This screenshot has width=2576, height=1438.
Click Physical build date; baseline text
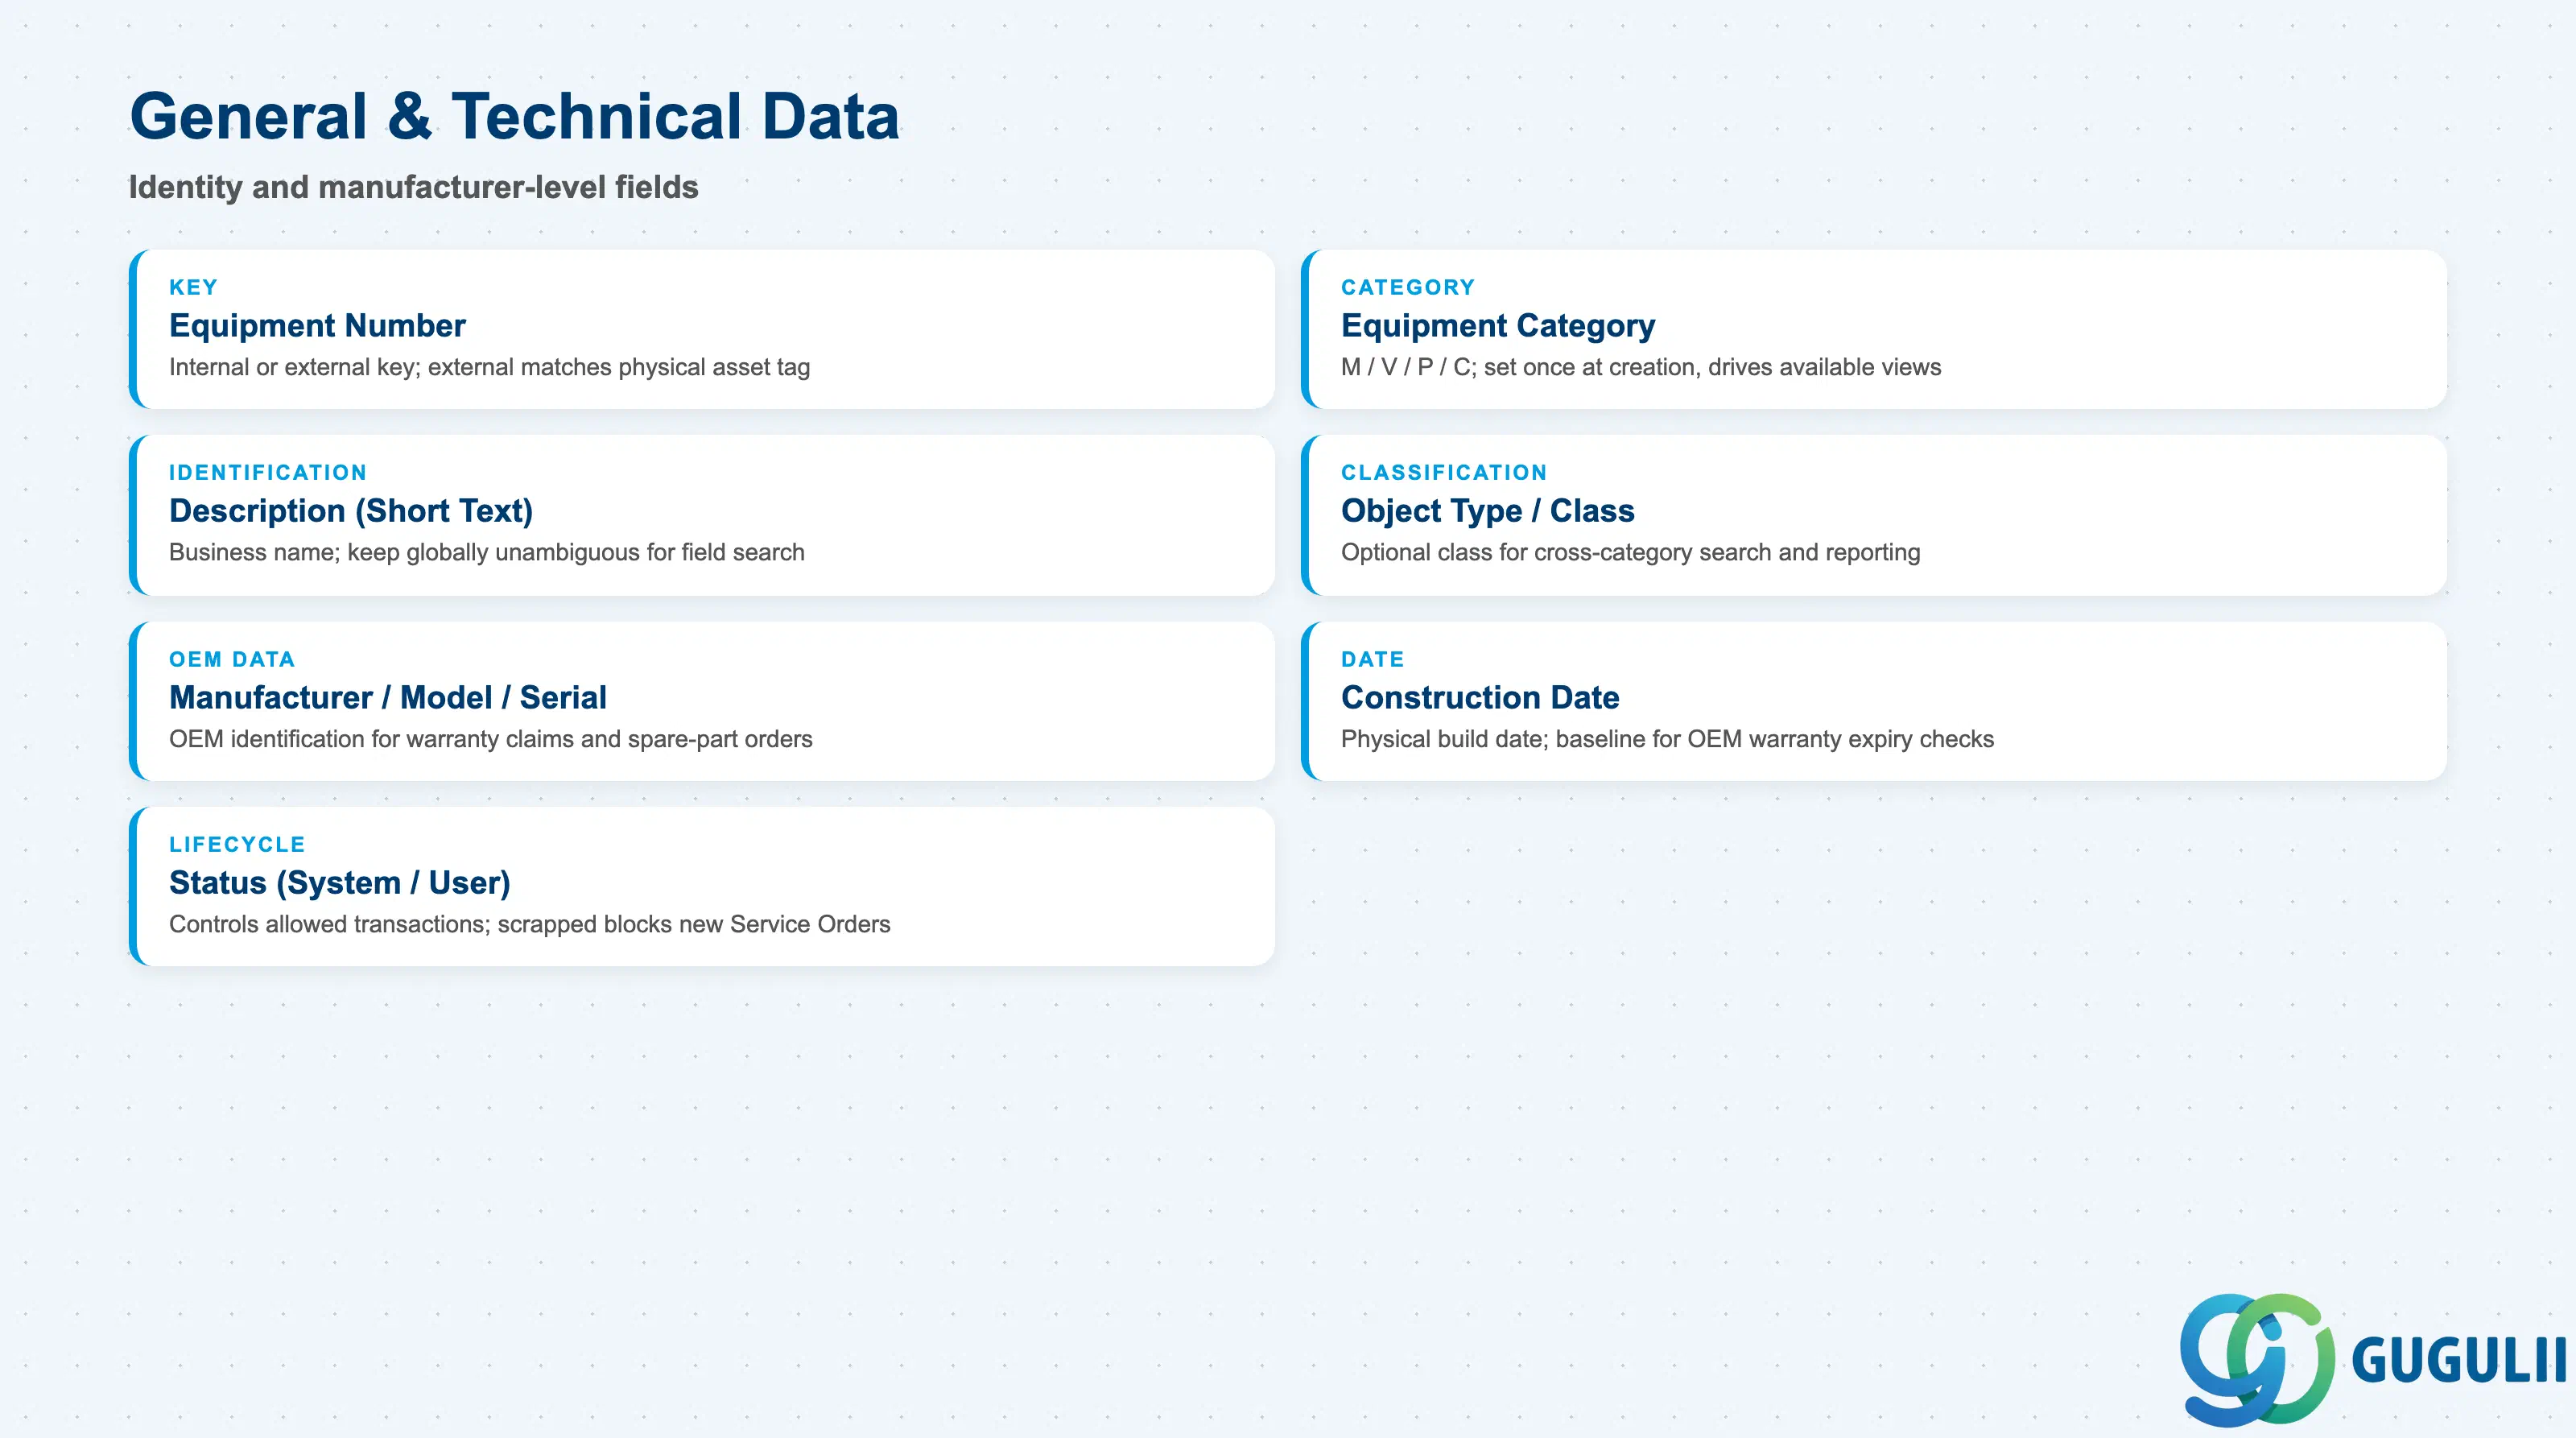point(1667,739)
